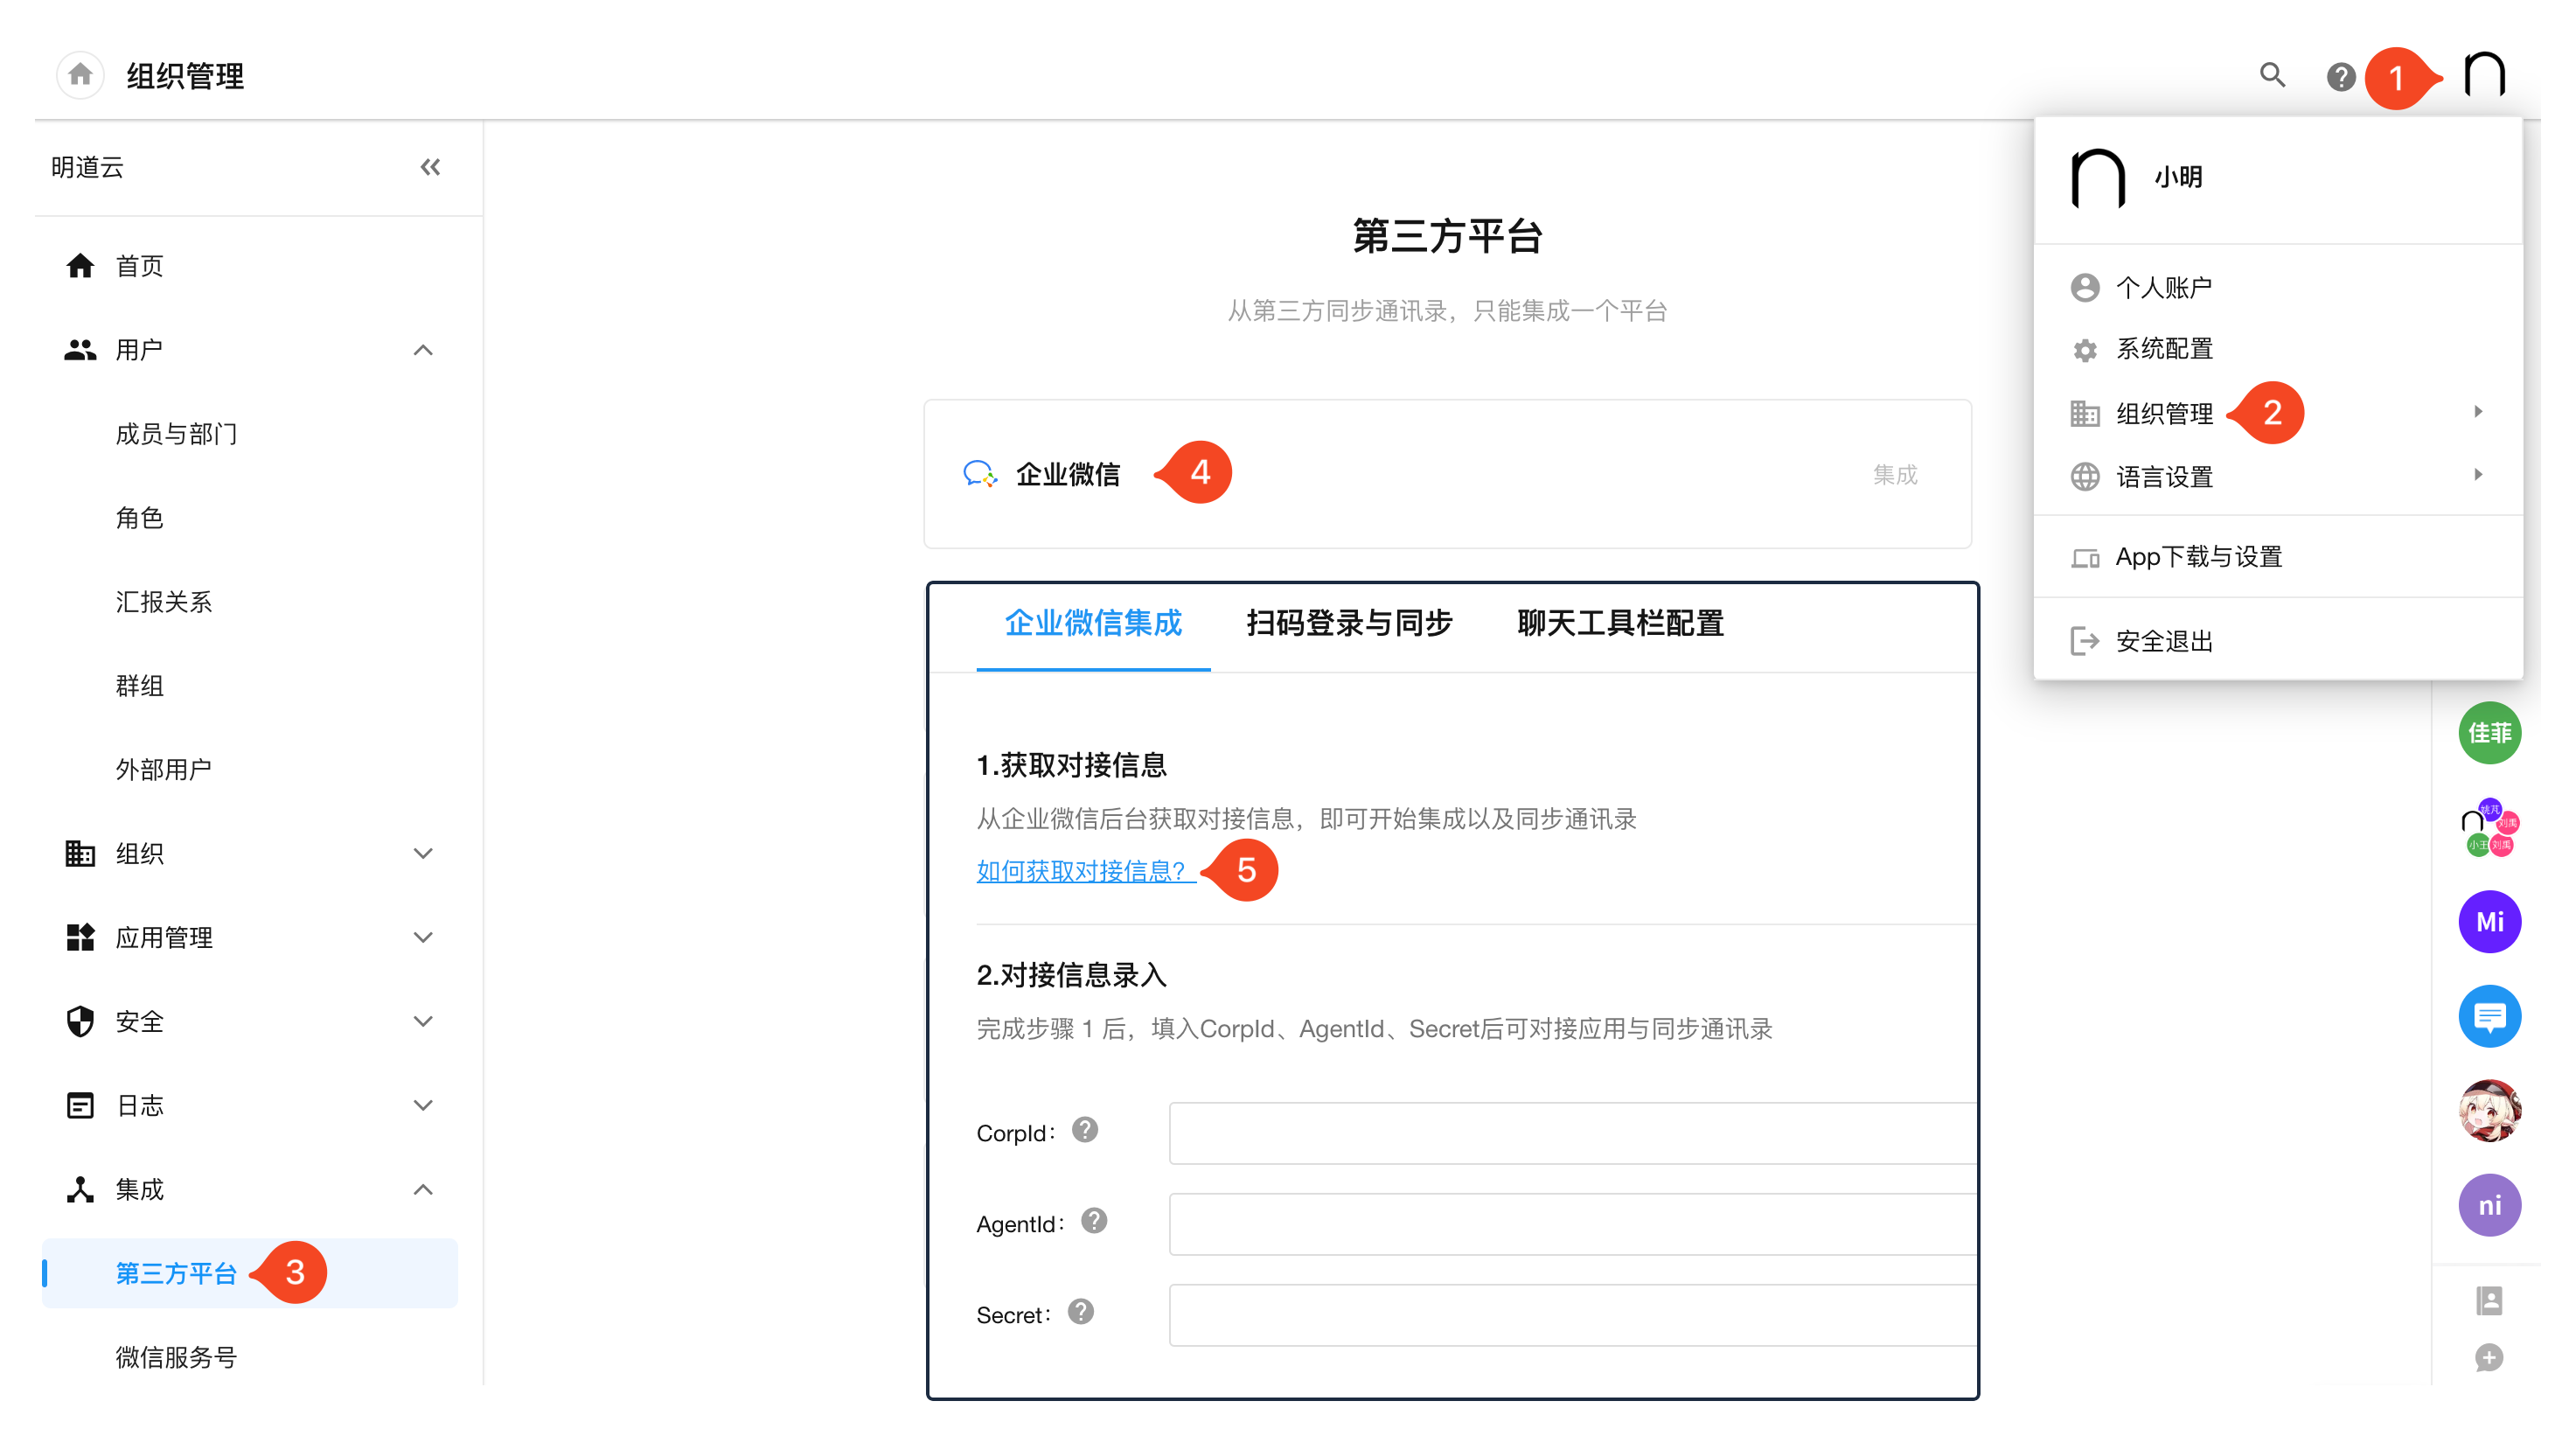2576x1436 pixels.
Task: Collapse the 集成 sidebar section
Action: 423,1189
